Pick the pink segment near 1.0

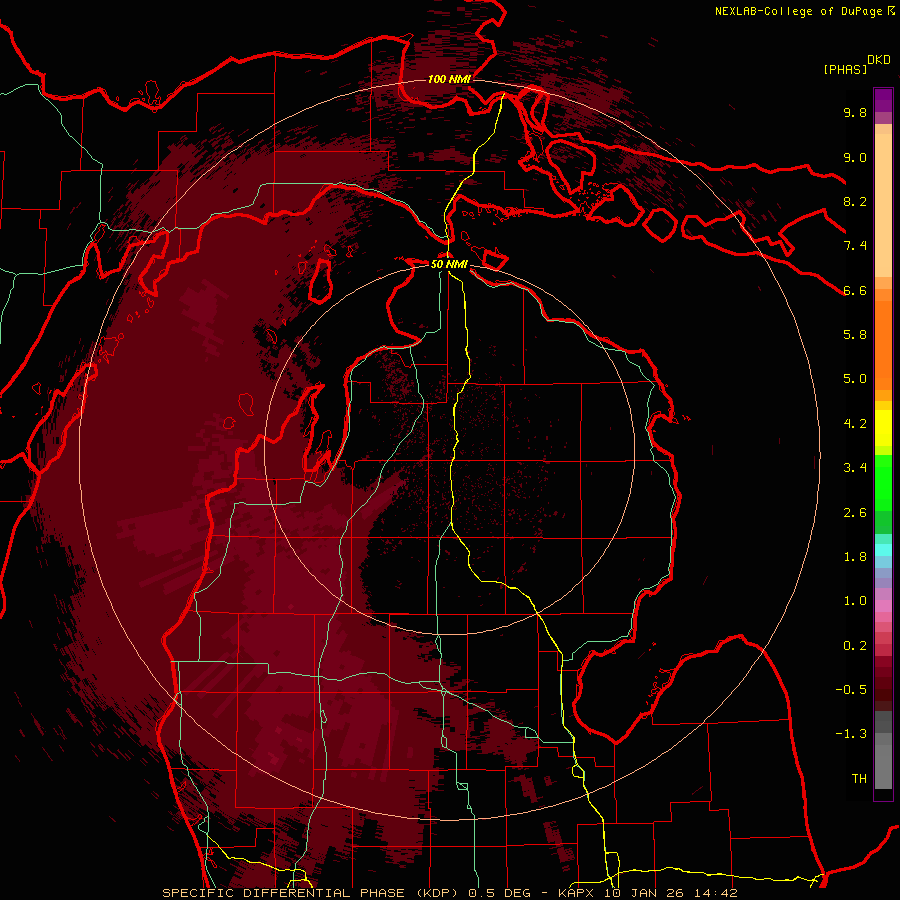tap(883, 606)
